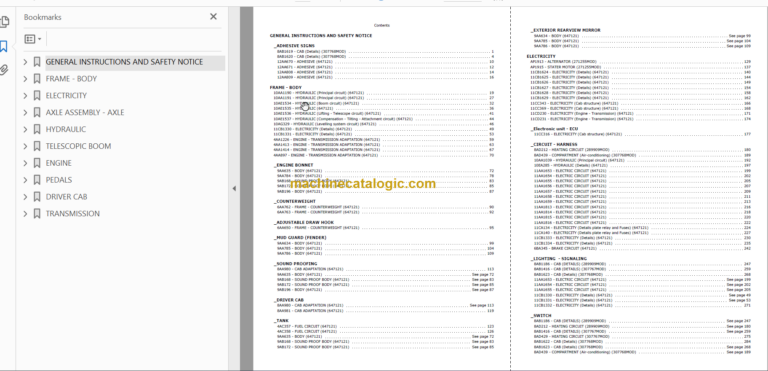This screenshot has width=768, height=371.
Task: Open the page thumbnails panel icon
Action: [4, 22]
